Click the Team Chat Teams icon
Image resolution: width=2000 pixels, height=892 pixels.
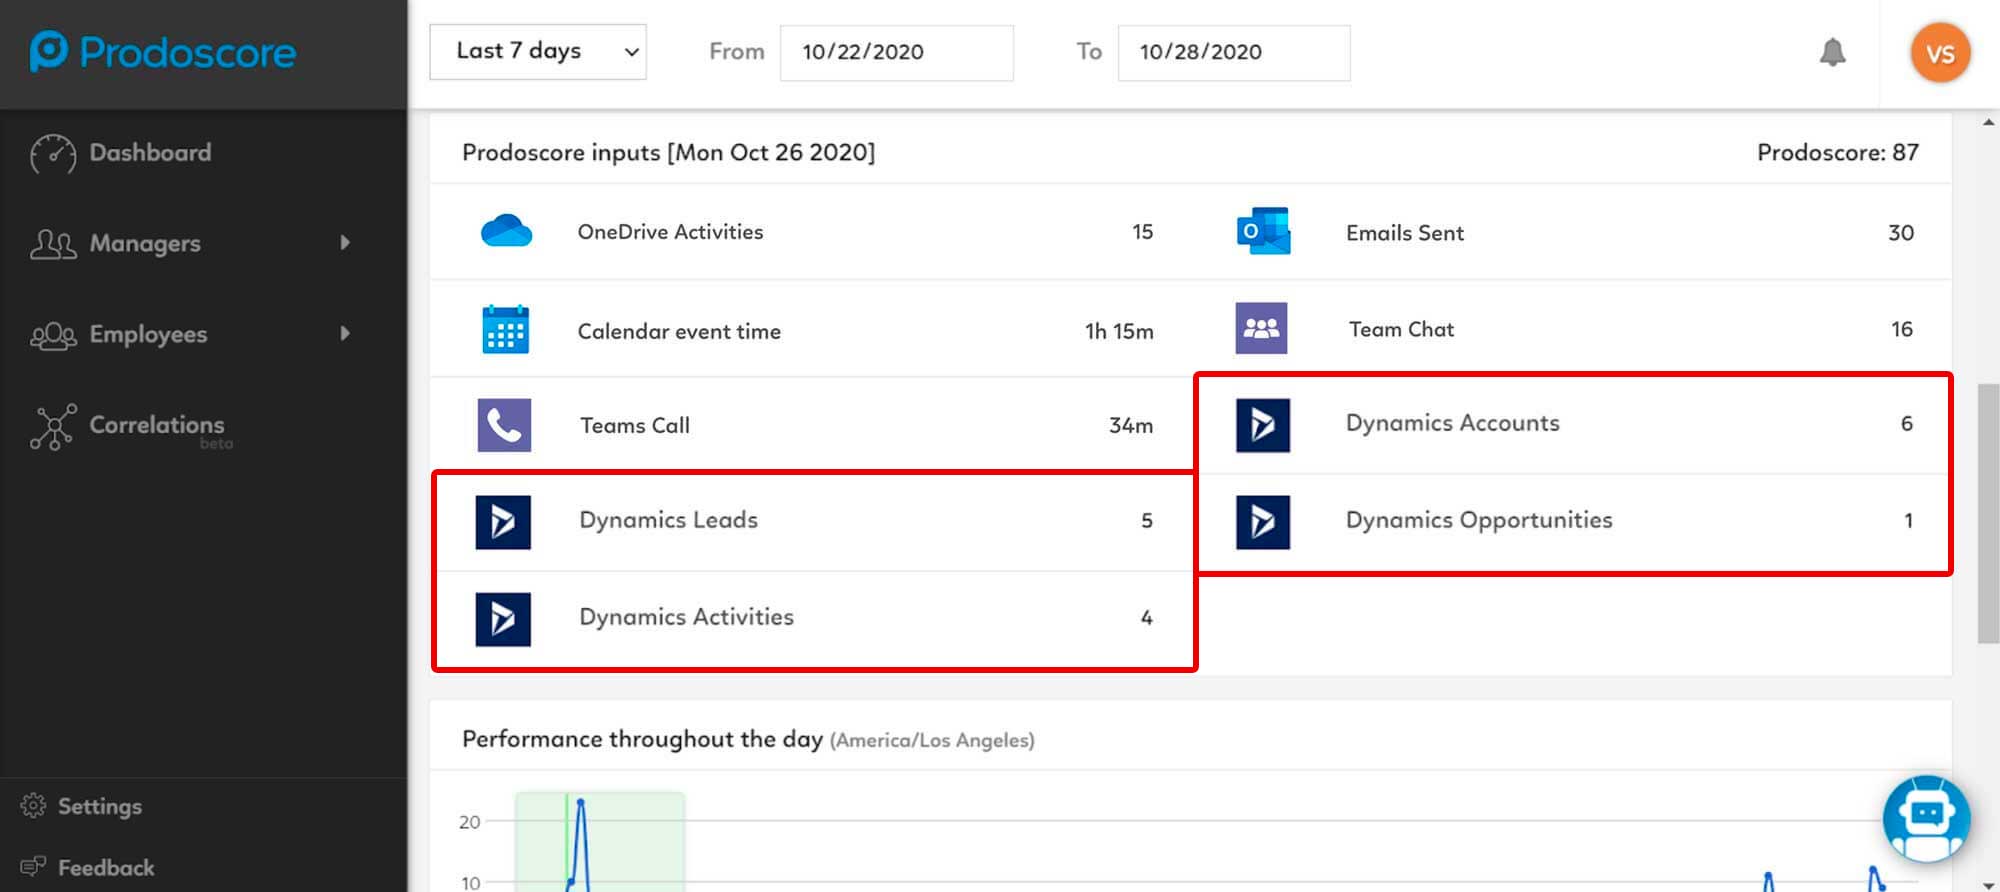[1261, 328]
